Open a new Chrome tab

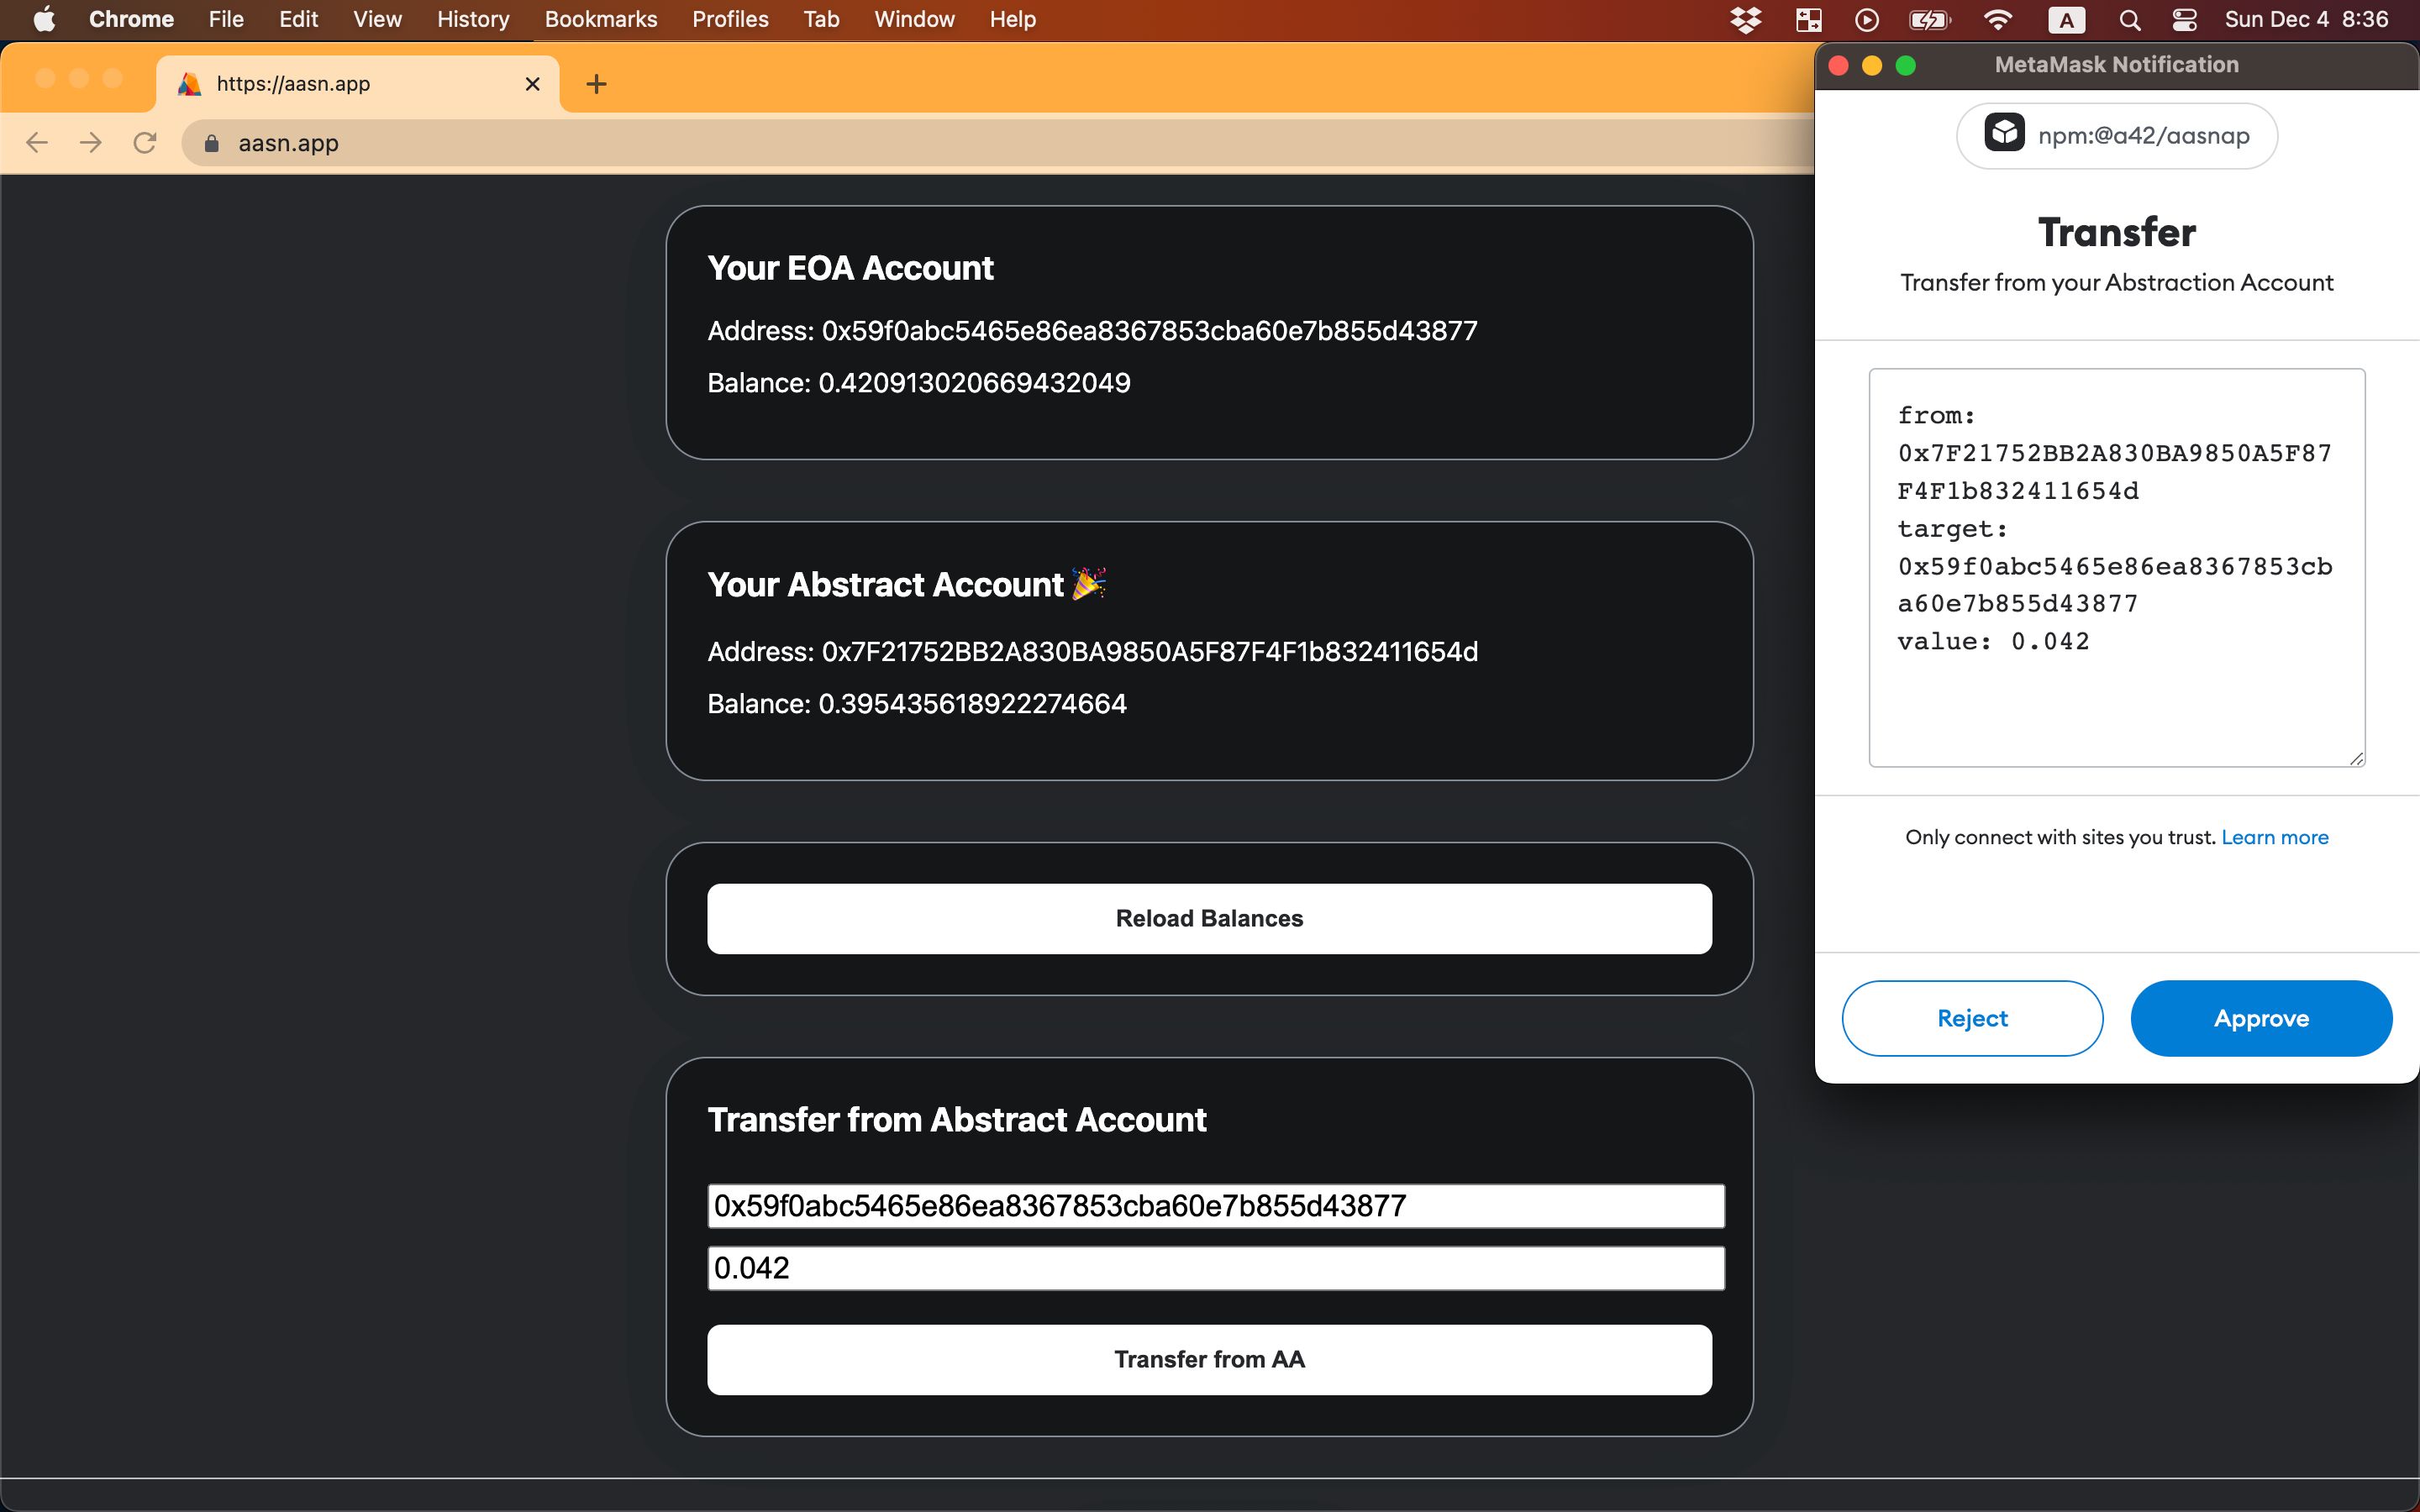(597, 84)
